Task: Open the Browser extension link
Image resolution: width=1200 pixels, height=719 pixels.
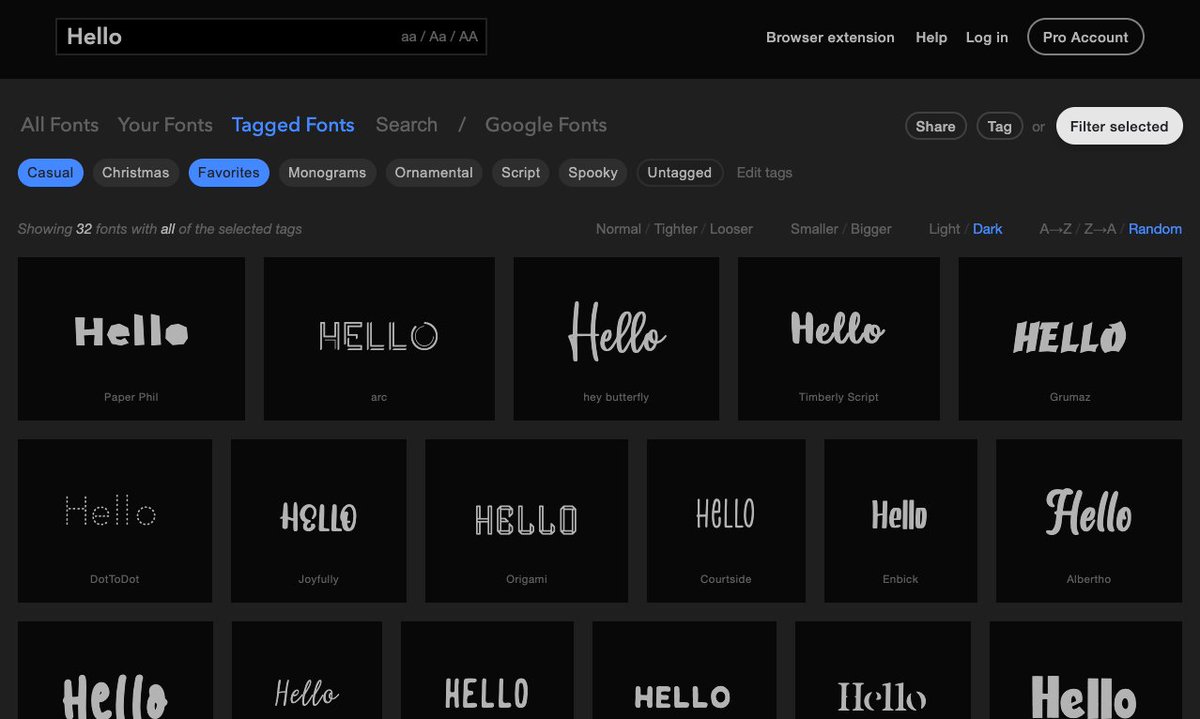Action: [830, 37]
